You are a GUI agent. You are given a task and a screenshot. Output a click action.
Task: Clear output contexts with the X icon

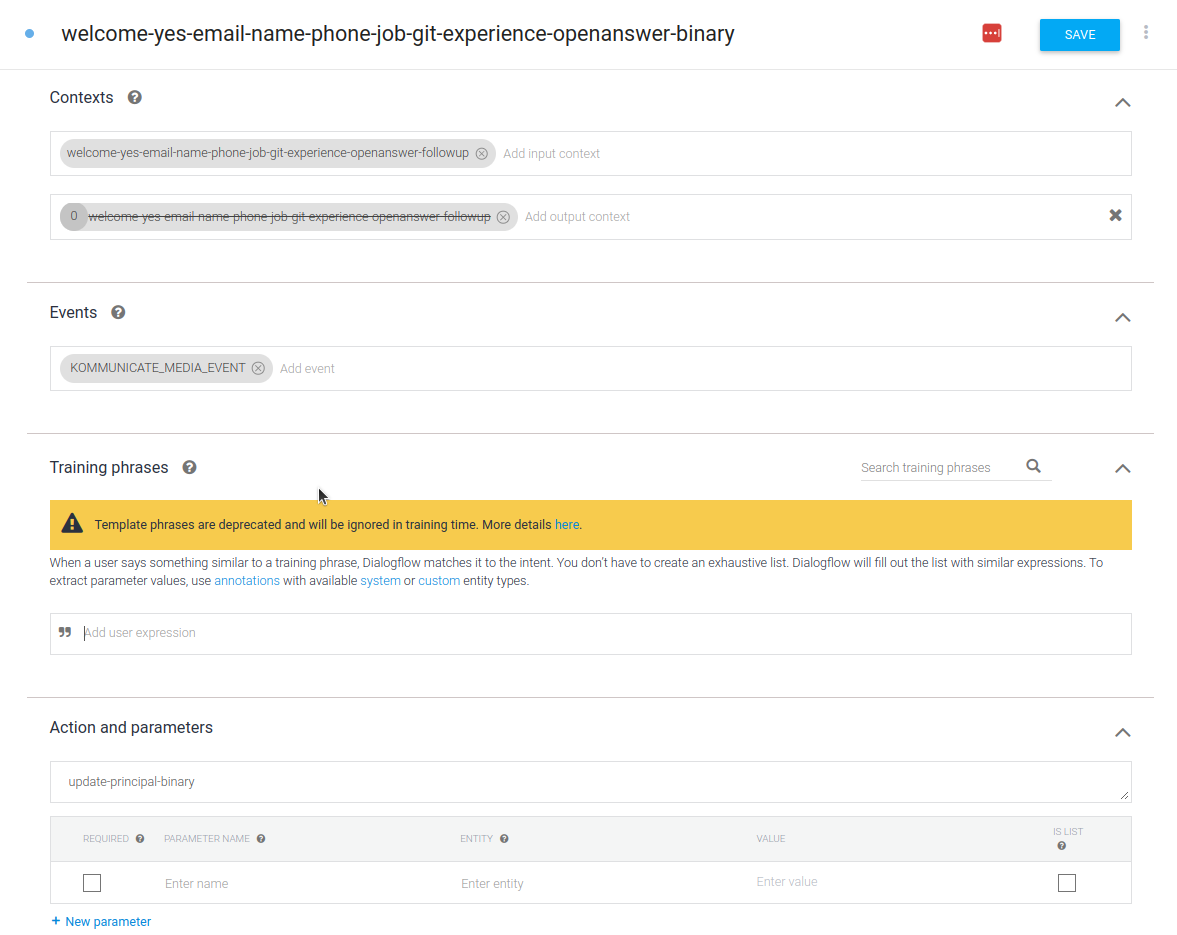(1115, 216)
